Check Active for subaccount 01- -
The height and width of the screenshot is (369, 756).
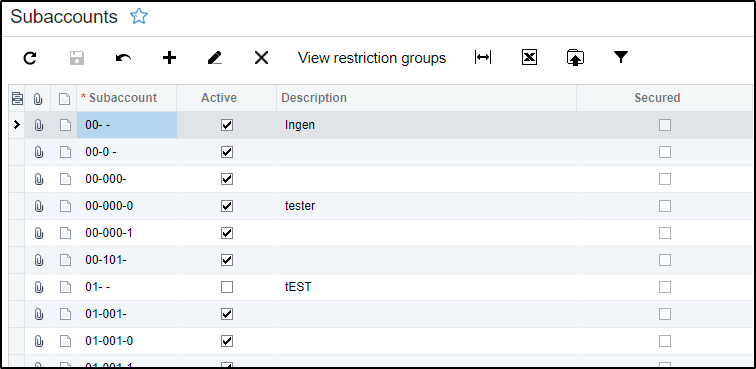coord(227,287)
